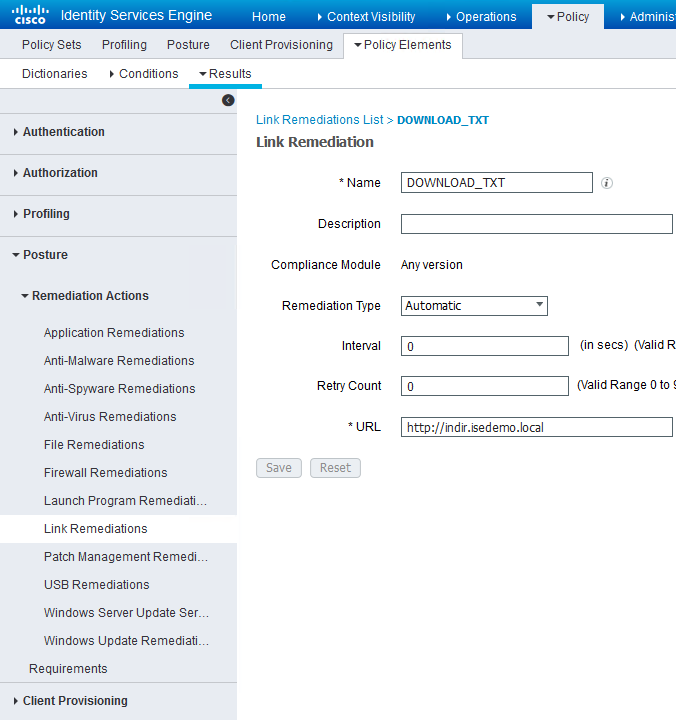This screenshot has height=720, width=676.
Task: Open USB Remediations
Action: 96,585
